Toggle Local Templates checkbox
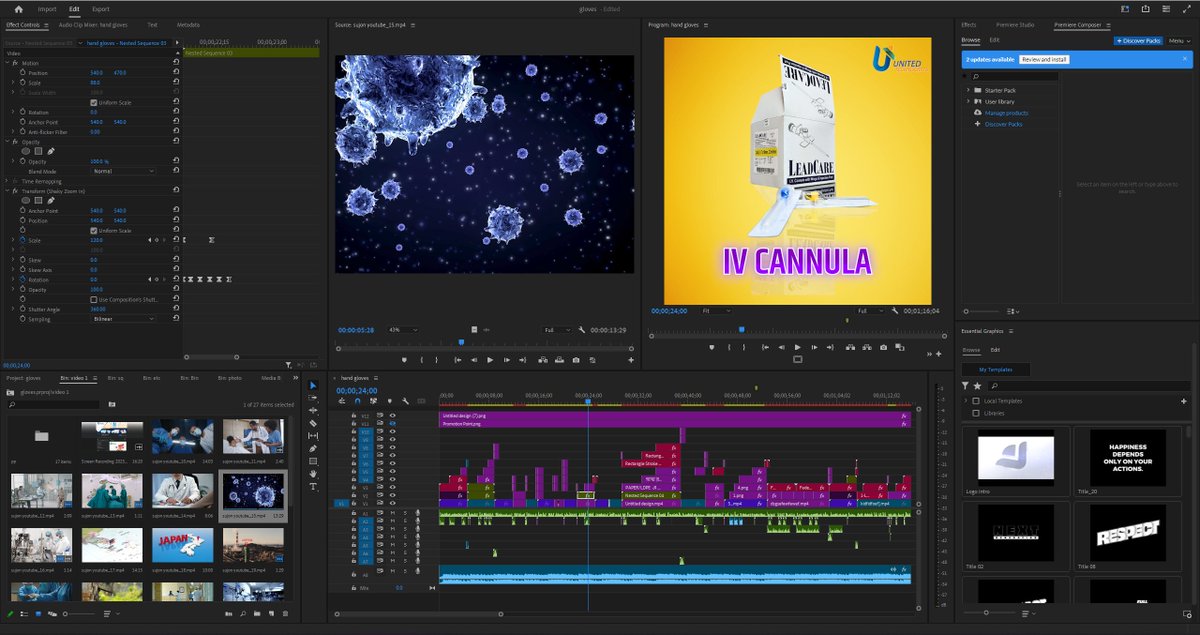1200x635 pixels. tap(977, 401)
